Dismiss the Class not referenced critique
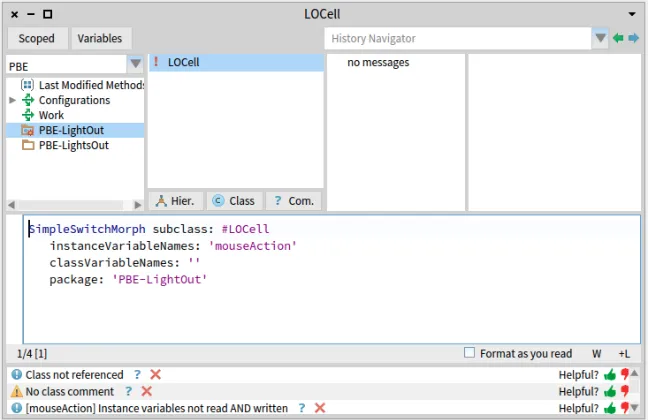 click(x=155, y=375)
